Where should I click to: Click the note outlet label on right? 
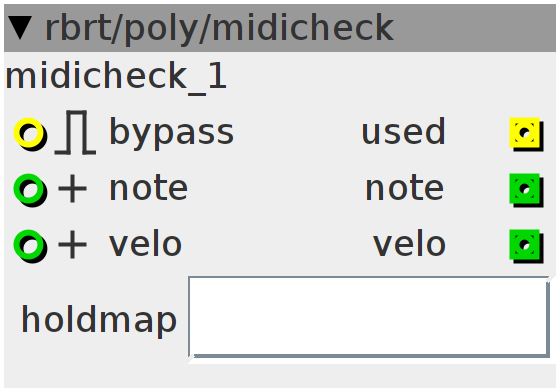[404, 189]
